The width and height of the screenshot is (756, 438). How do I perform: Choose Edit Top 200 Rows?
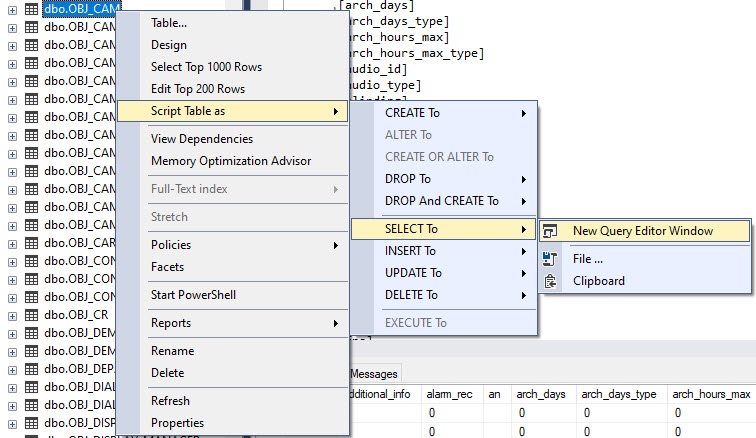coord(198,89)
